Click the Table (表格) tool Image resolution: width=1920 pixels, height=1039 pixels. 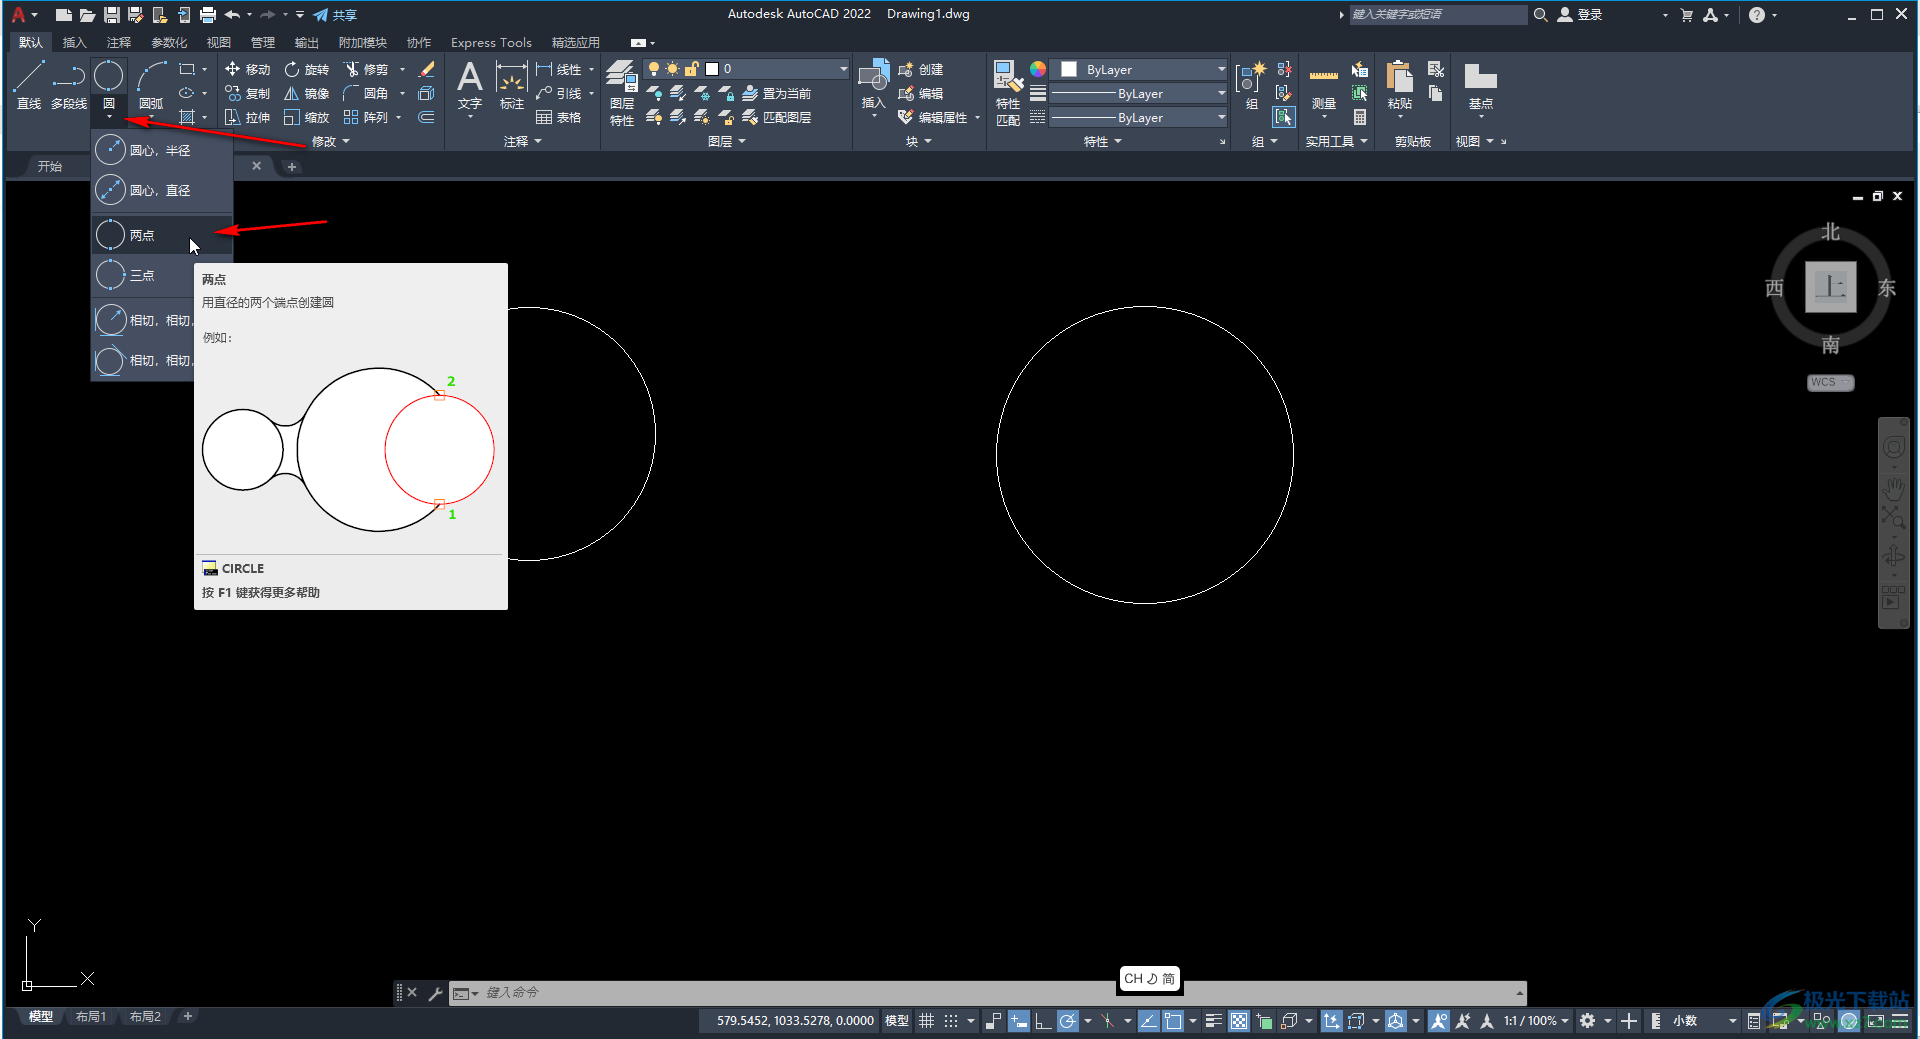click(559, 117)
